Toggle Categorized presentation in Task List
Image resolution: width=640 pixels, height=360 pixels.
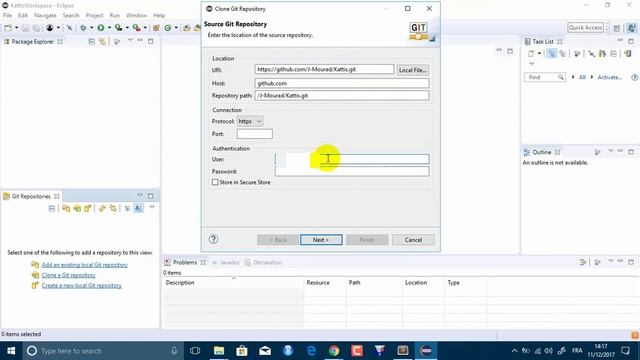pyautogui.click(x=551, y=53)
